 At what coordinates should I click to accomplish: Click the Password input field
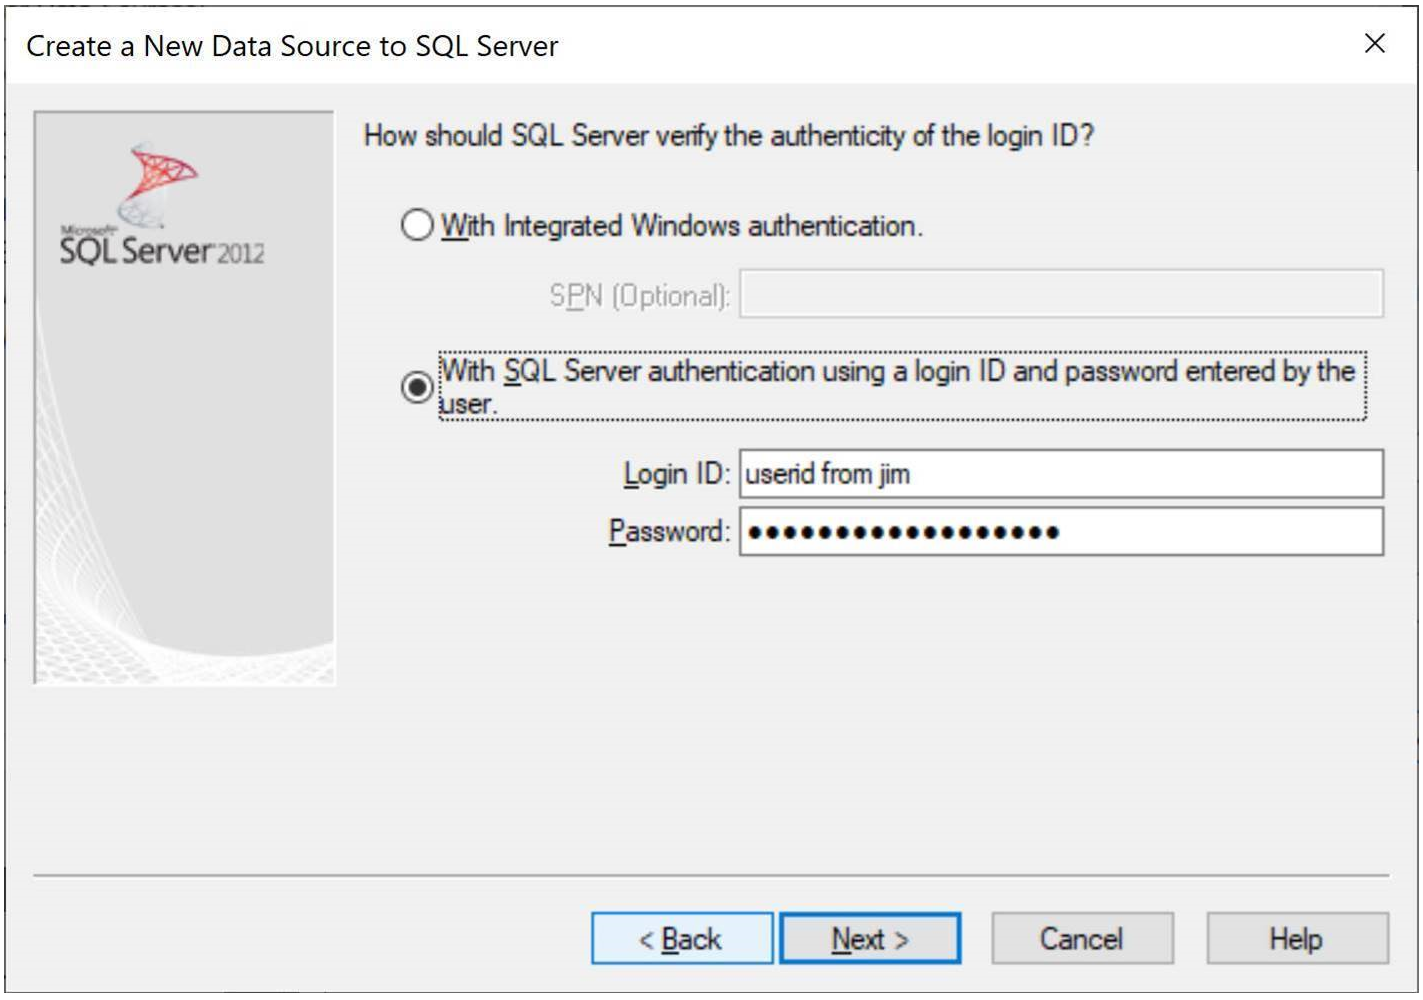pyautogui.click(x=1061, y=532)
